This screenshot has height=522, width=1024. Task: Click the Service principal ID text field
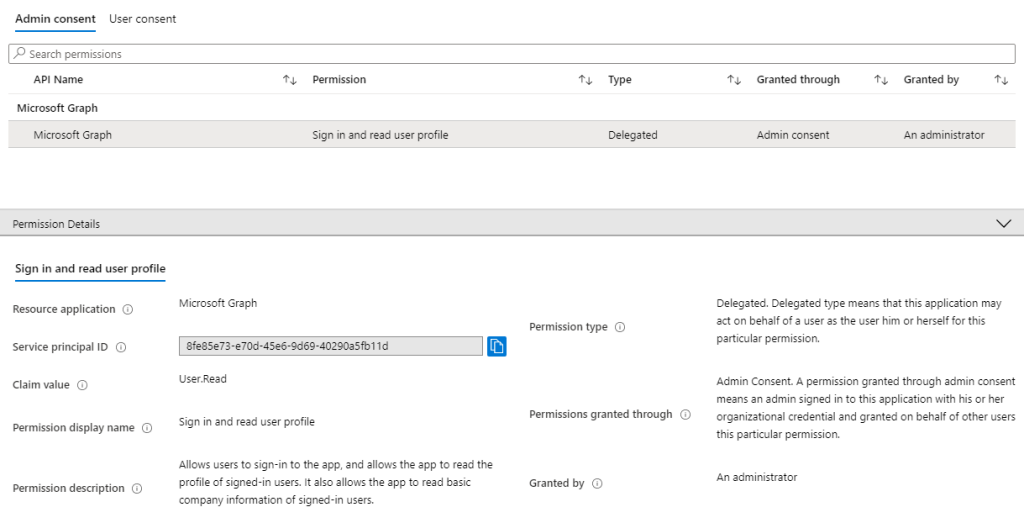click(x=330, y=346)
